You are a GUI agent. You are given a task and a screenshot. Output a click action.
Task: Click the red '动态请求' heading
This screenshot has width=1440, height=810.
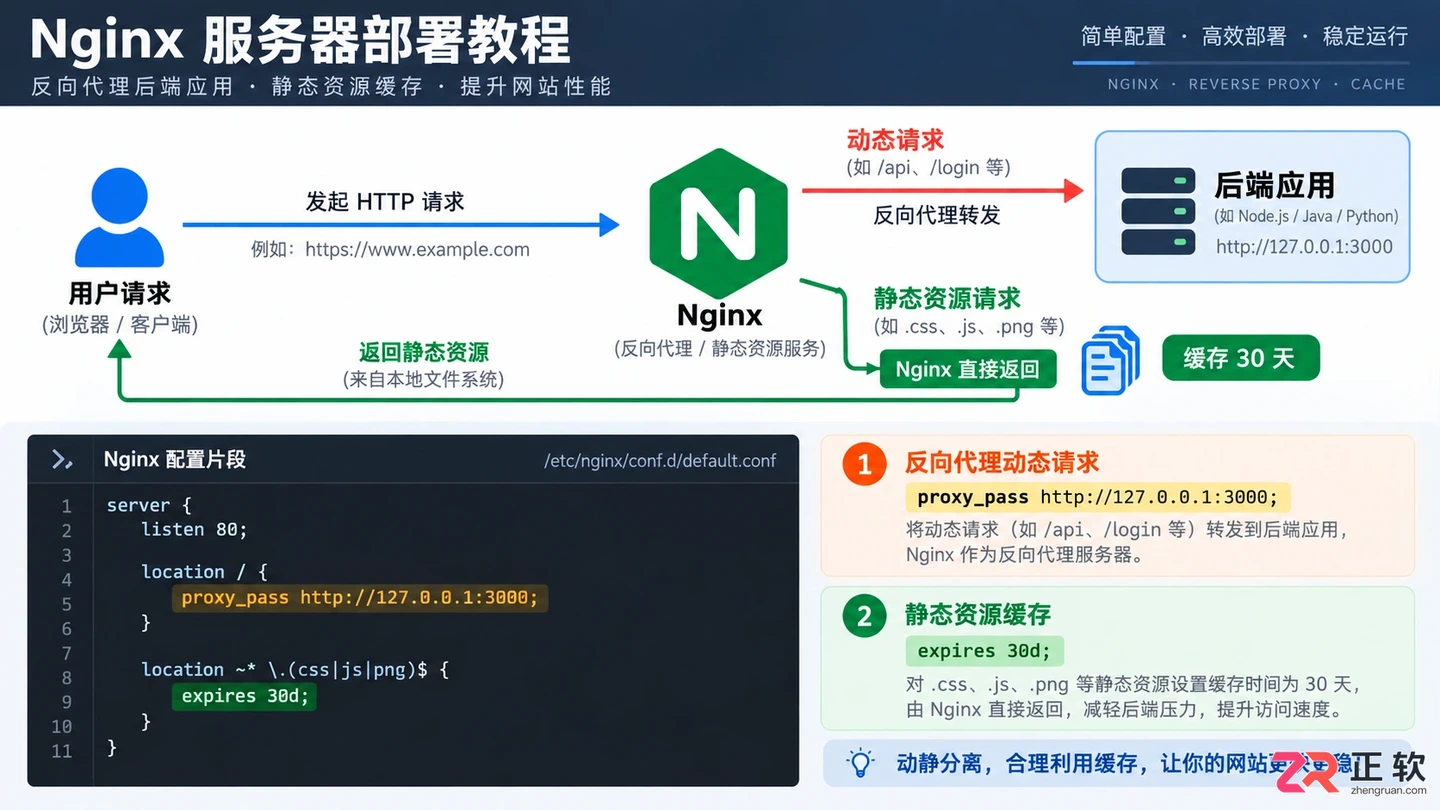pyautogui.click(x=895, y=140)
